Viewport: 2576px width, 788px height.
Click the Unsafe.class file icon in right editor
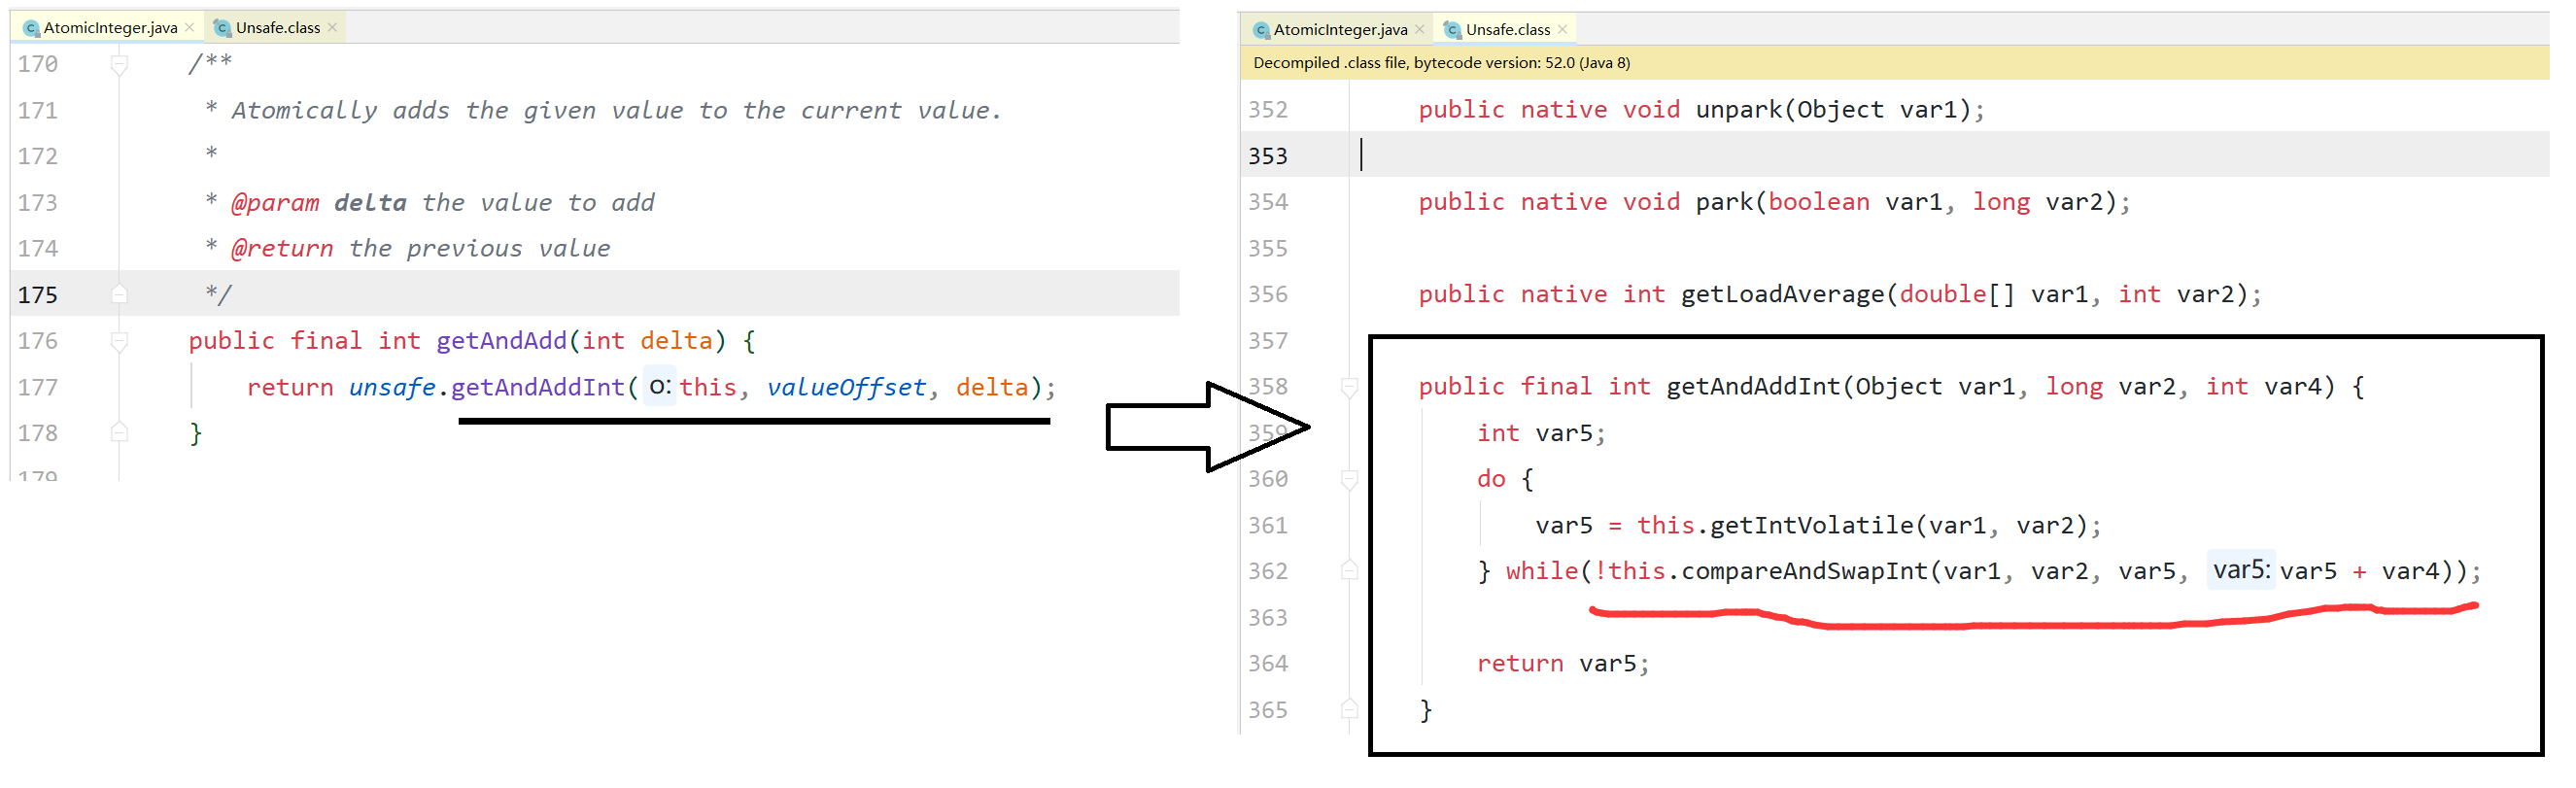(x=1453, y=30)
